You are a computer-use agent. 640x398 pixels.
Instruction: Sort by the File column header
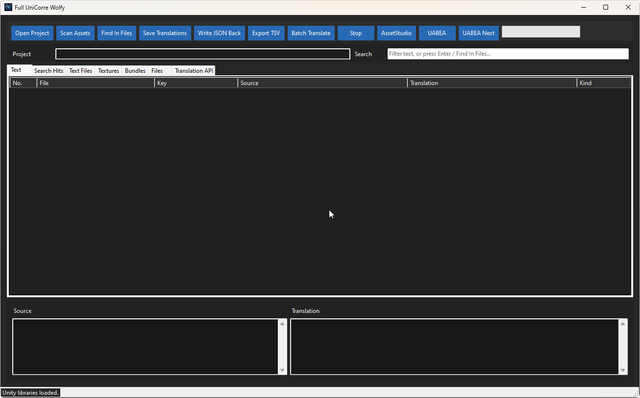[96, 83]
